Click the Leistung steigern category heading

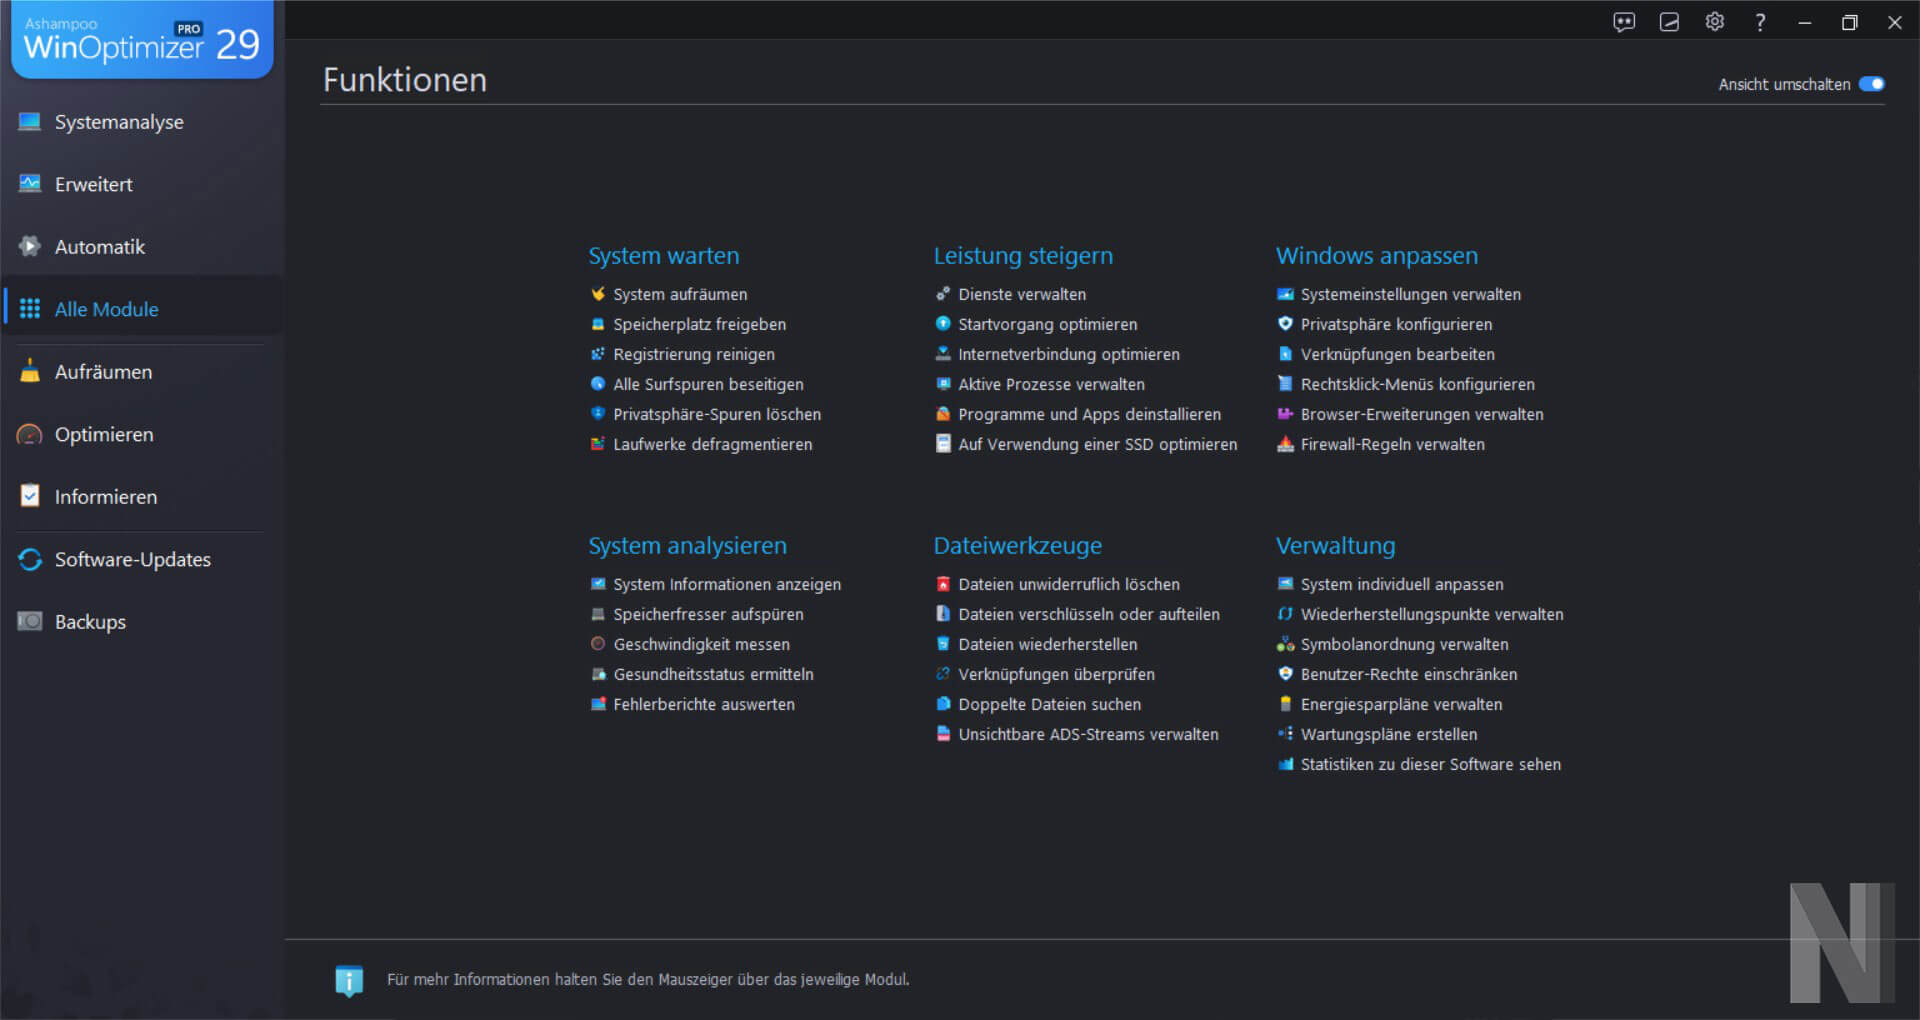click(1023, 256)
